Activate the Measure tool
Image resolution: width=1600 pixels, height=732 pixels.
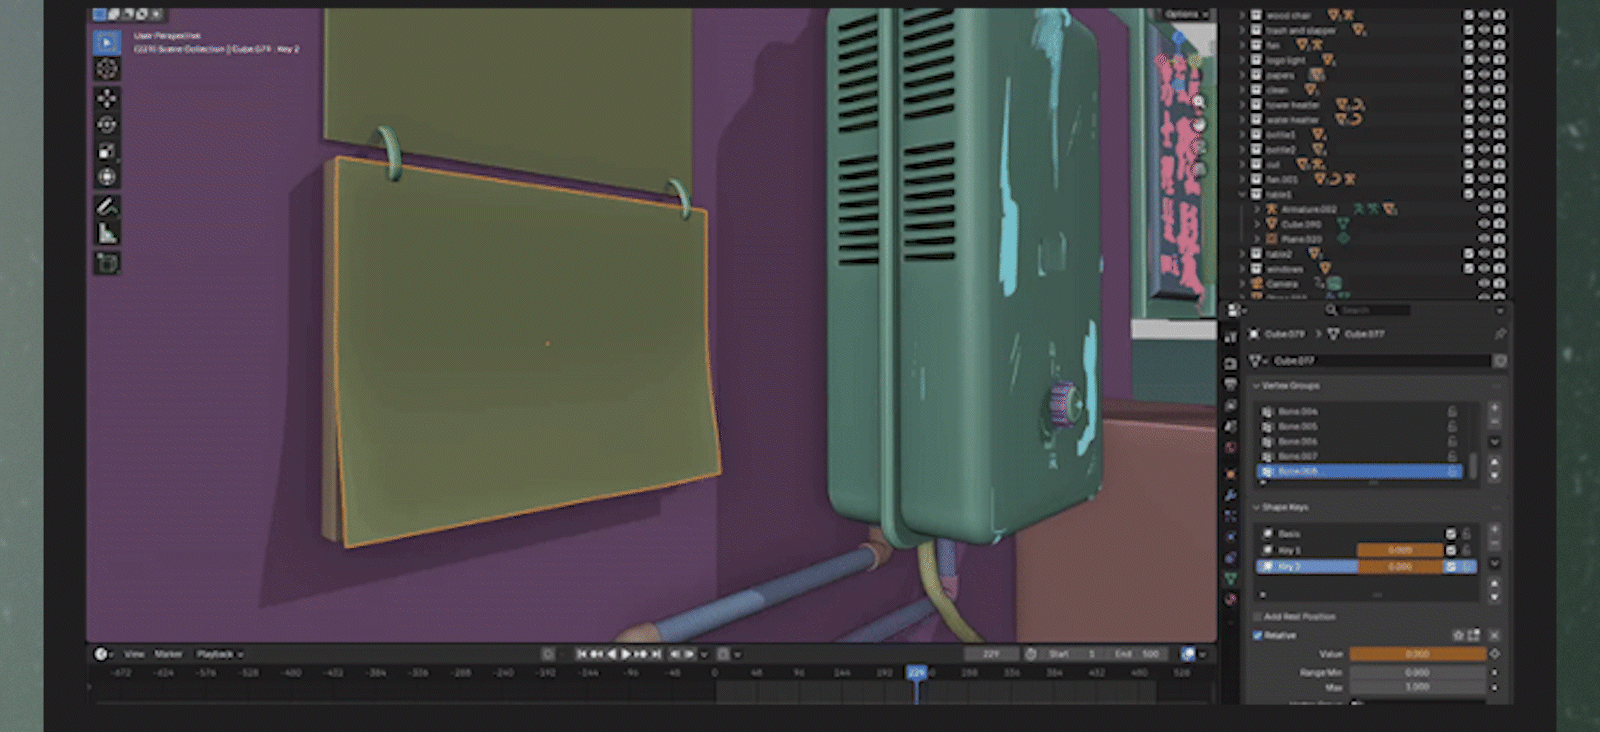[107, 234]
